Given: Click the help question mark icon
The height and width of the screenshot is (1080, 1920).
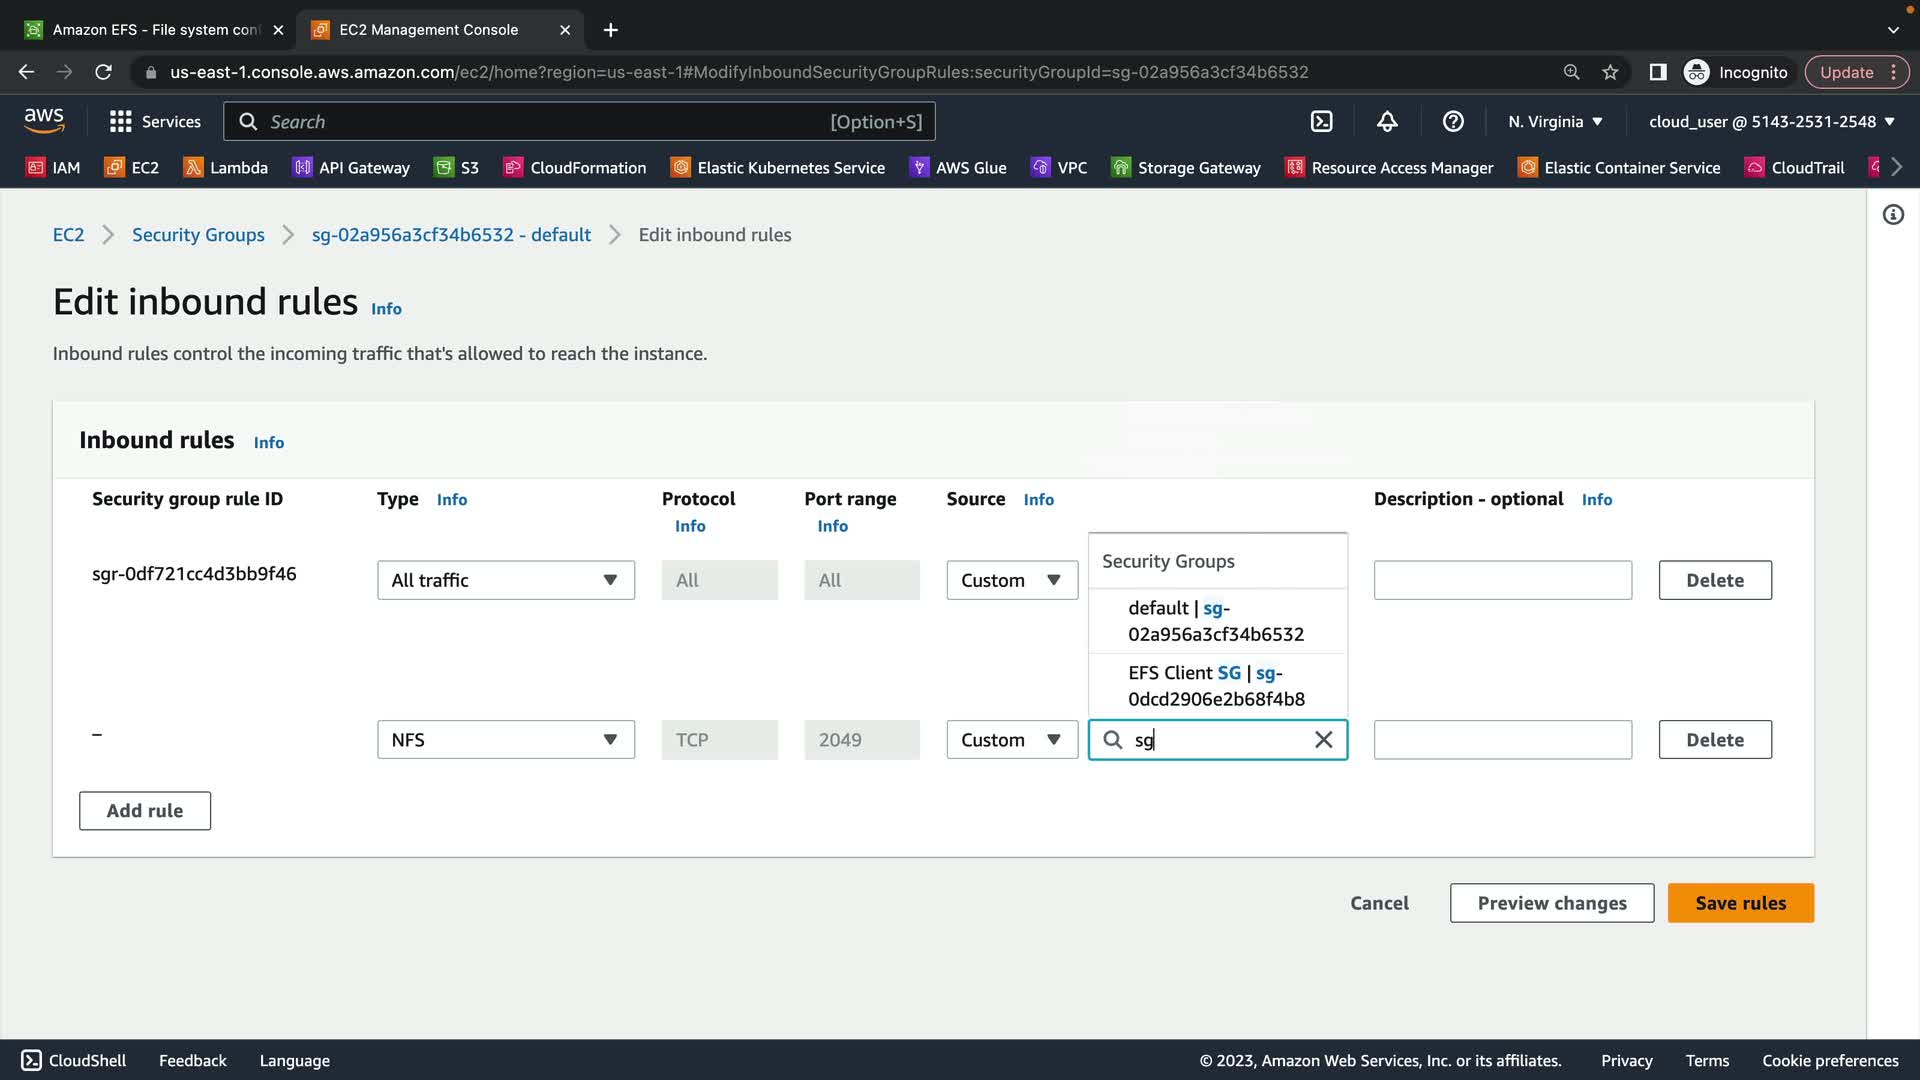Looking at the screenshot, I should click(1453, 121).
